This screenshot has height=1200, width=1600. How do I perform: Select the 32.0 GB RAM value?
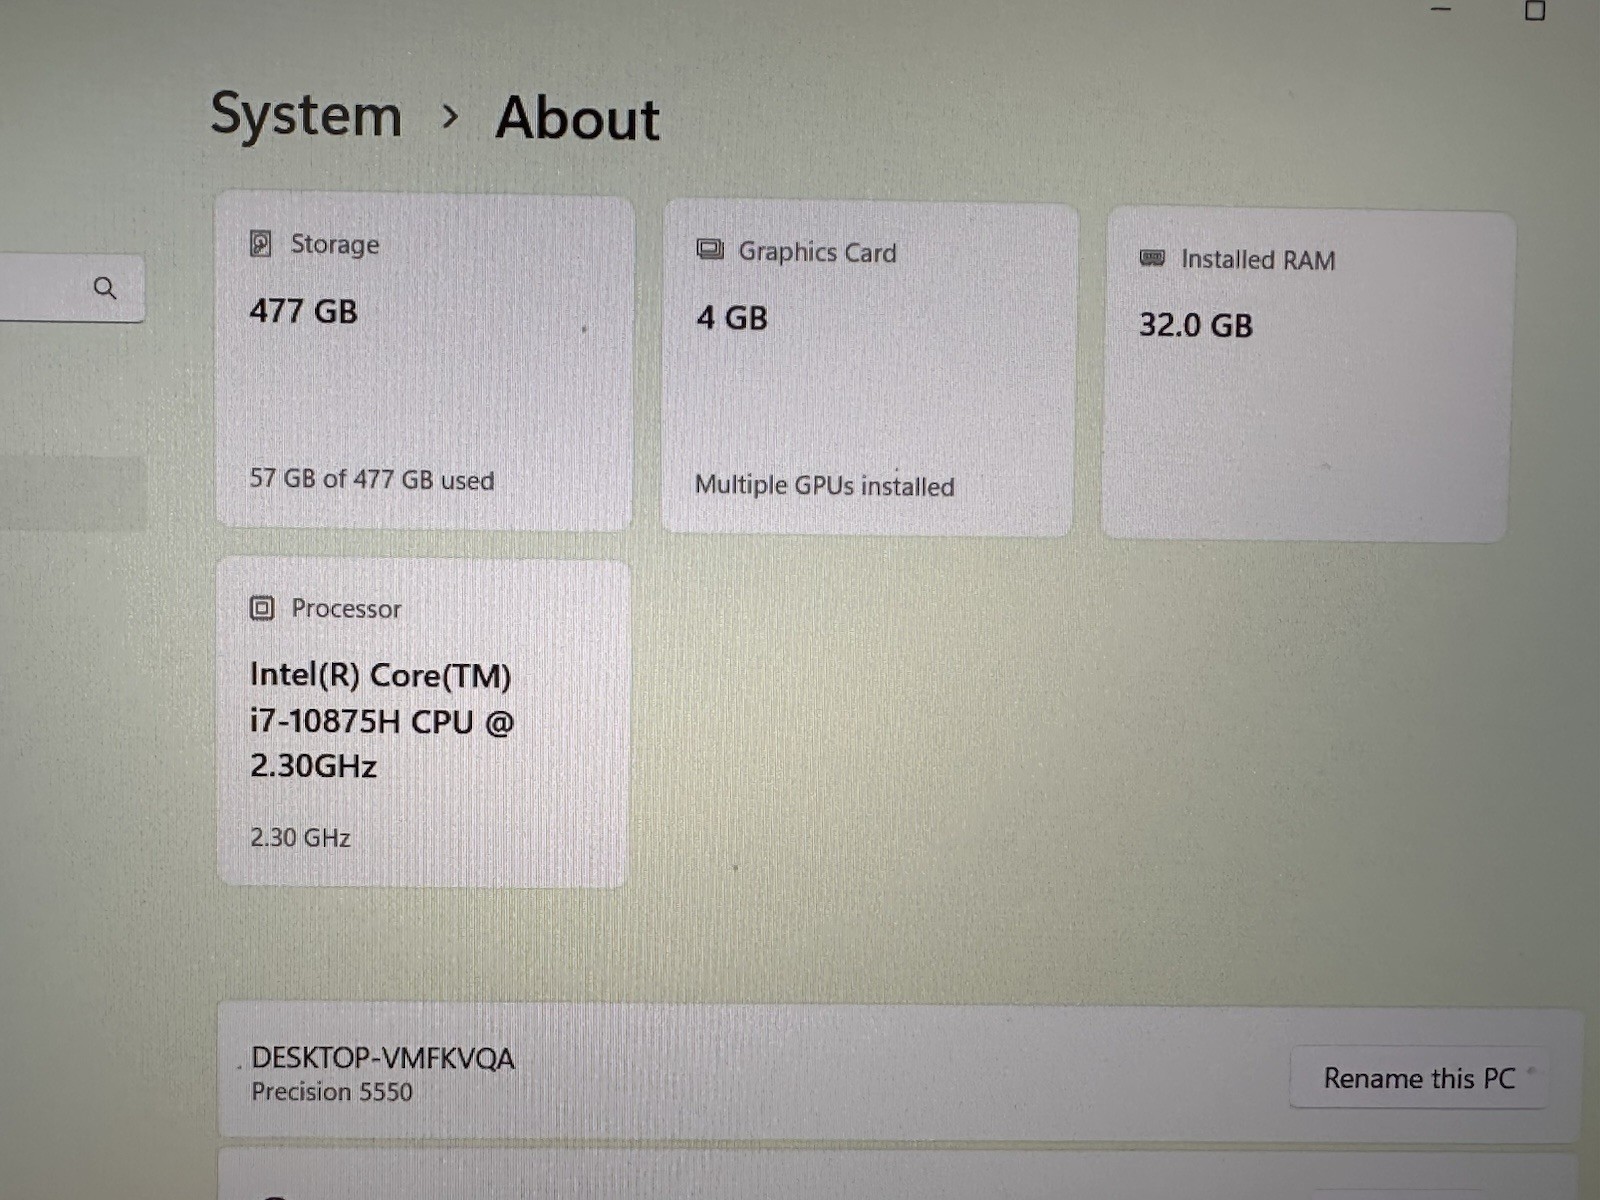coord(1196,325)
